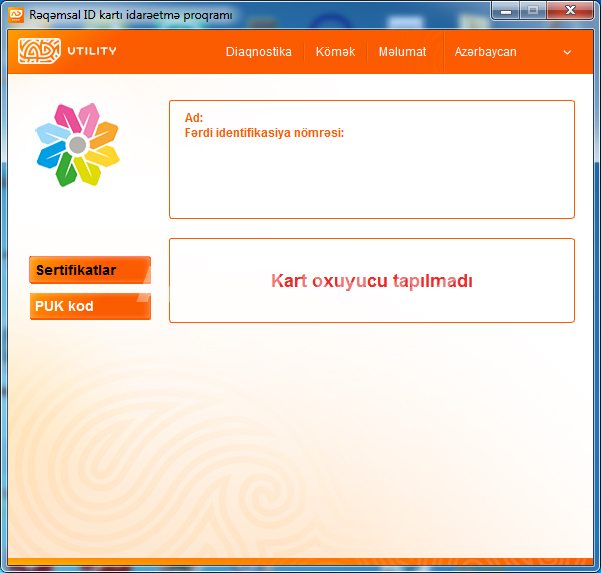
Task: Click the application icon in title bar
Action: pyautogui.click(x=16, y=15)
